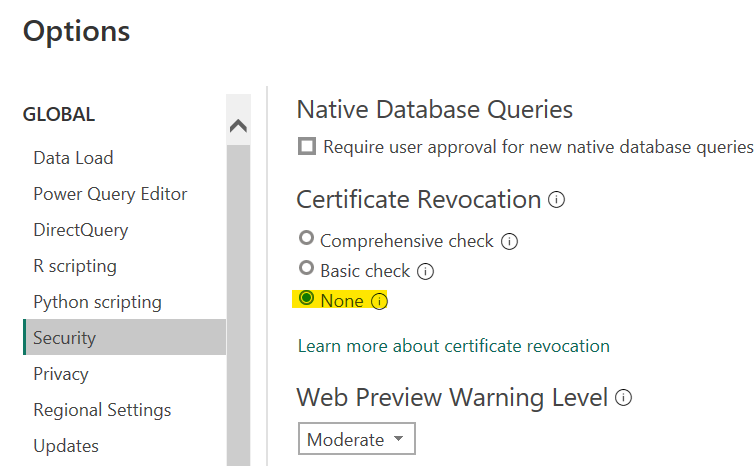
Task: Select the Comprehensive check radio button
Action: coord(307,240)
